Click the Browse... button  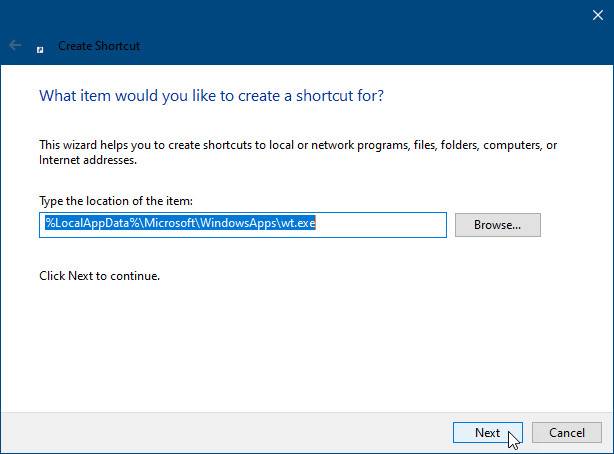497,225
